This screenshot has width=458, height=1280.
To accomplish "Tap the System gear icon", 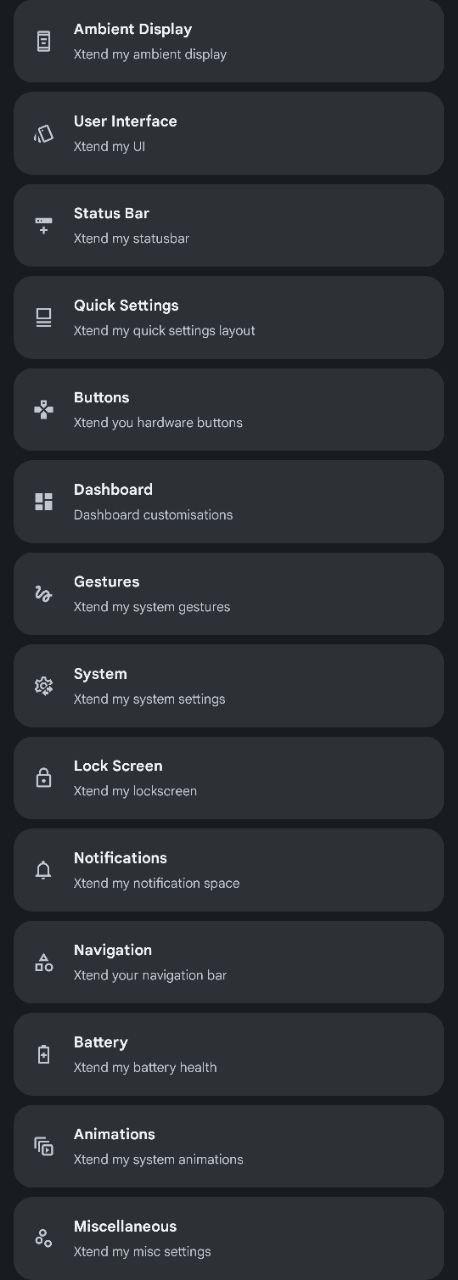I will pyautogui.click(x=43, y=685).
